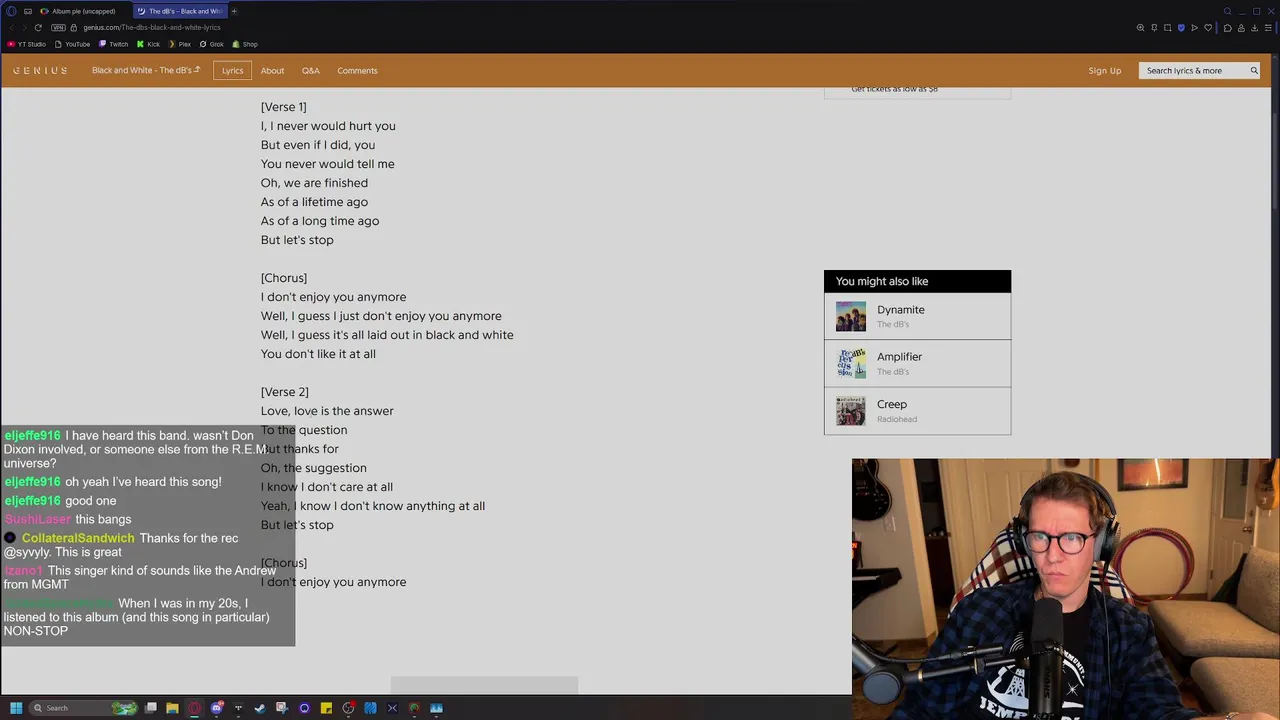Open Task View on the taskbar

click(151, 708)
